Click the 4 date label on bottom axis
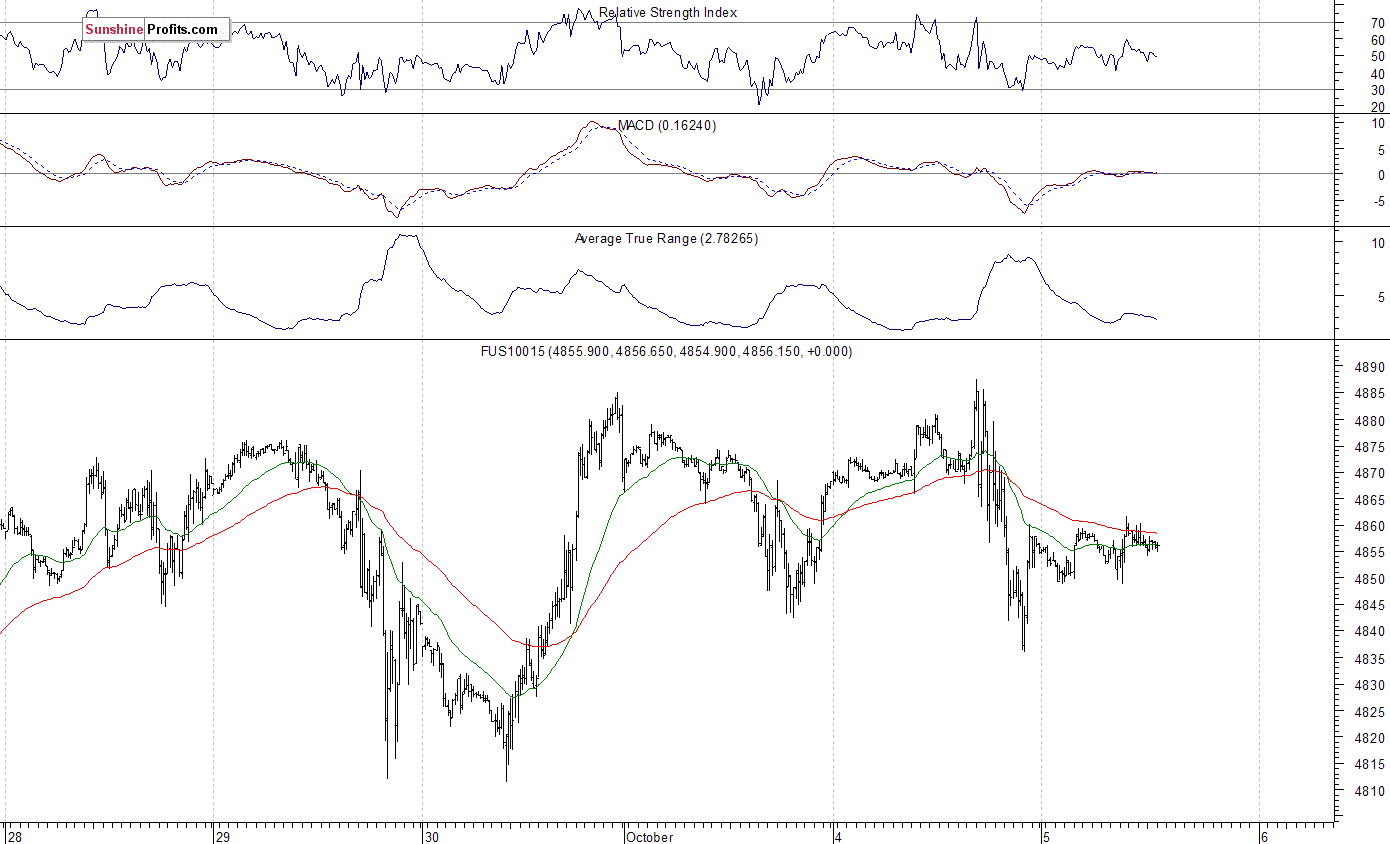 (840, 837)
